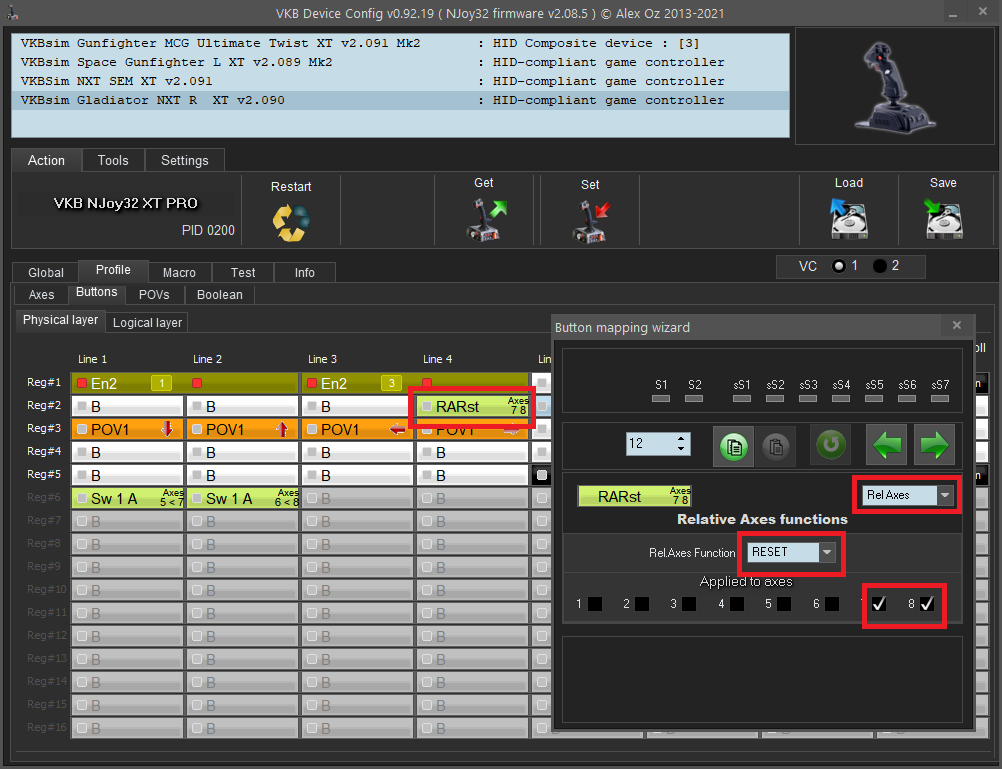Expand the Rel.Axes Function RESET dropdown
This screenshot has height=769, width=1002.
pyautogui.click(x=826, y=552)
